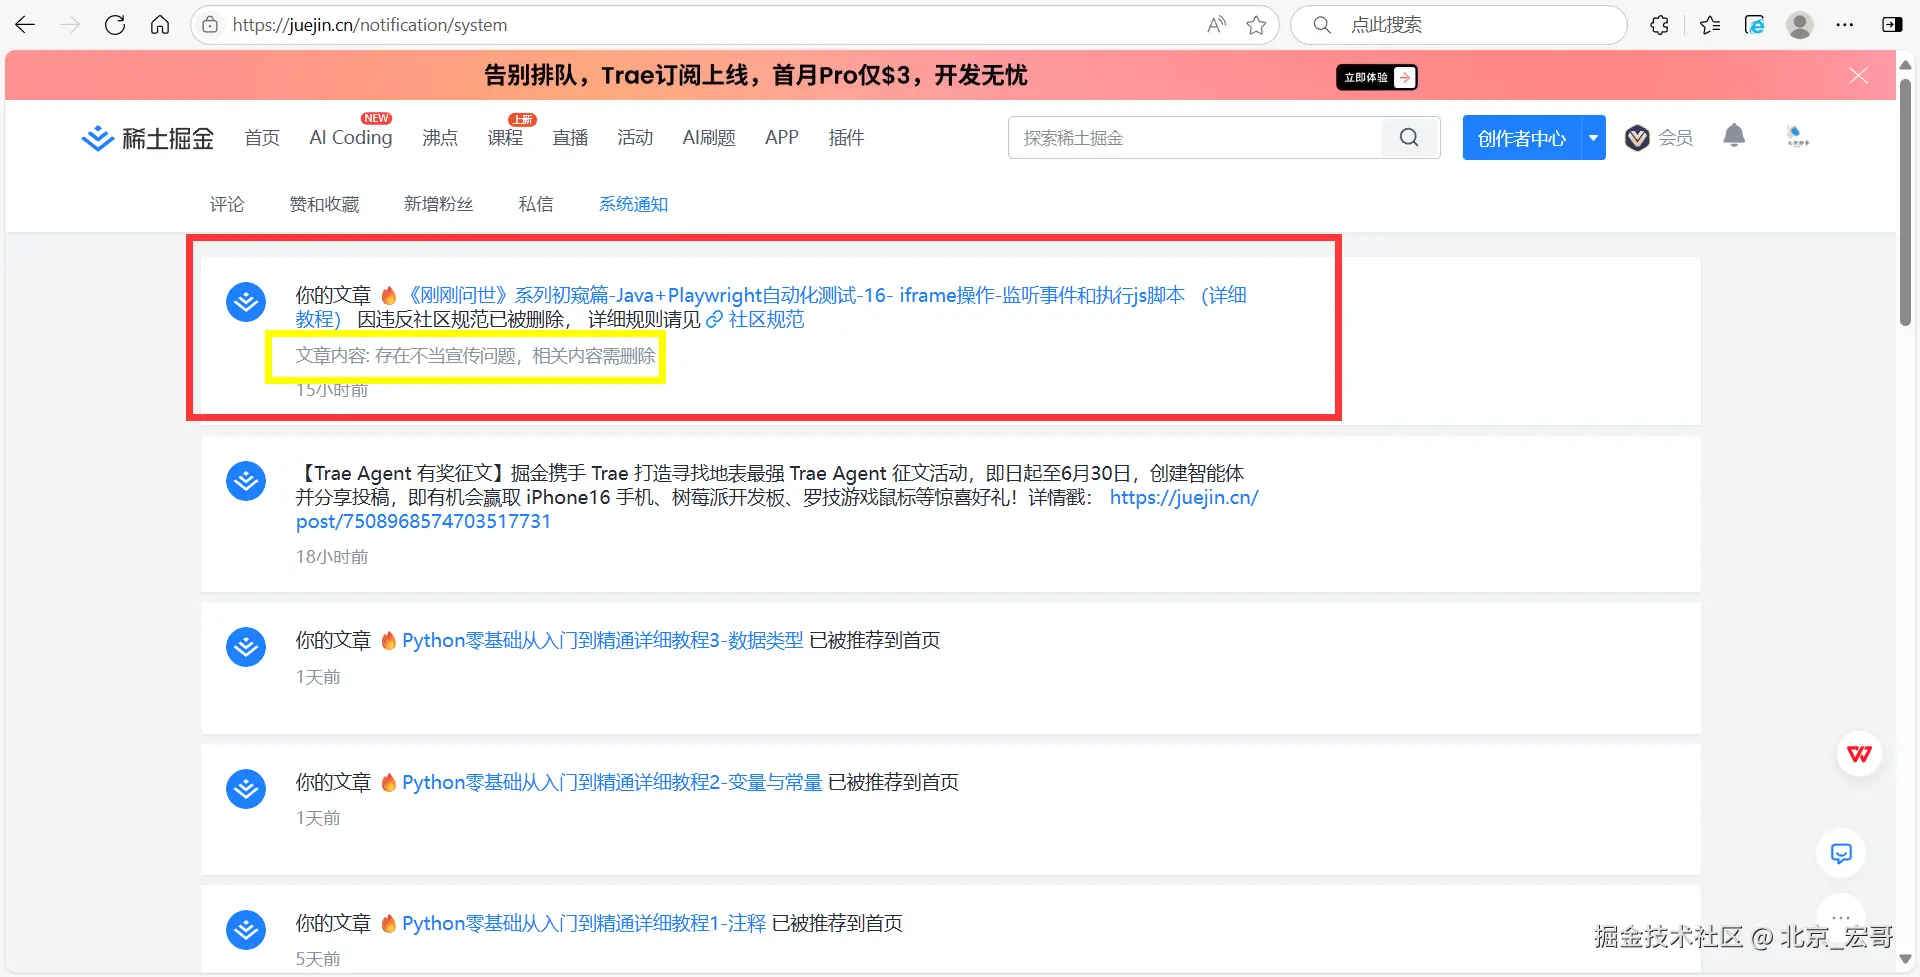Open the user avatar in top right
This screenshot has height=977, width=1920.
1800,25
